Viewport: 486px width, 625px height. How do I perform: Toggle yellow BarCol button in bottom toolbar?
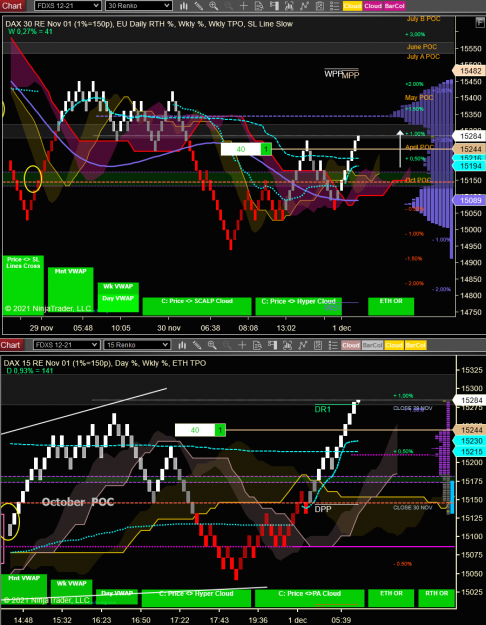(415, 345)
